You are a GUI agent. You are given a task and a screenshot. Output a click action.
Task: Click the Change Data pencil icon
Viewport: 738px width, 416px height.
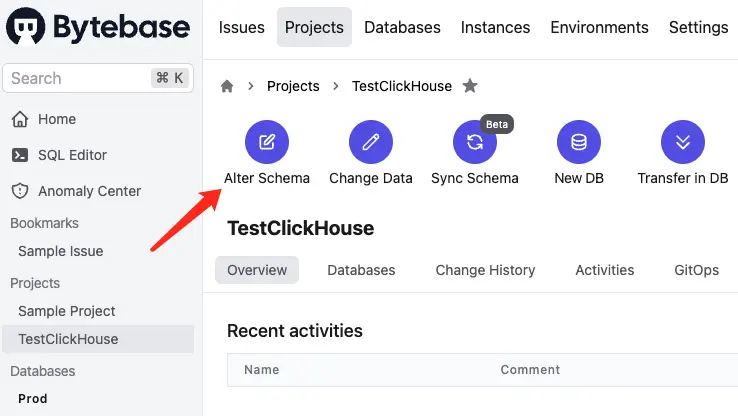tap(371, 142)
